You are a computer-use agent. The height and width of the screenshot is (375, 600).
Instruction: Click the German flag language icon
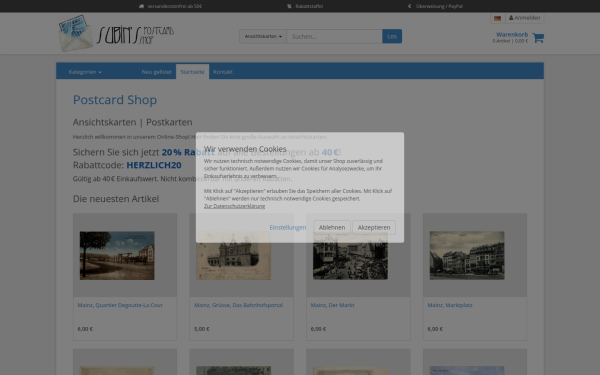(497, 18)
